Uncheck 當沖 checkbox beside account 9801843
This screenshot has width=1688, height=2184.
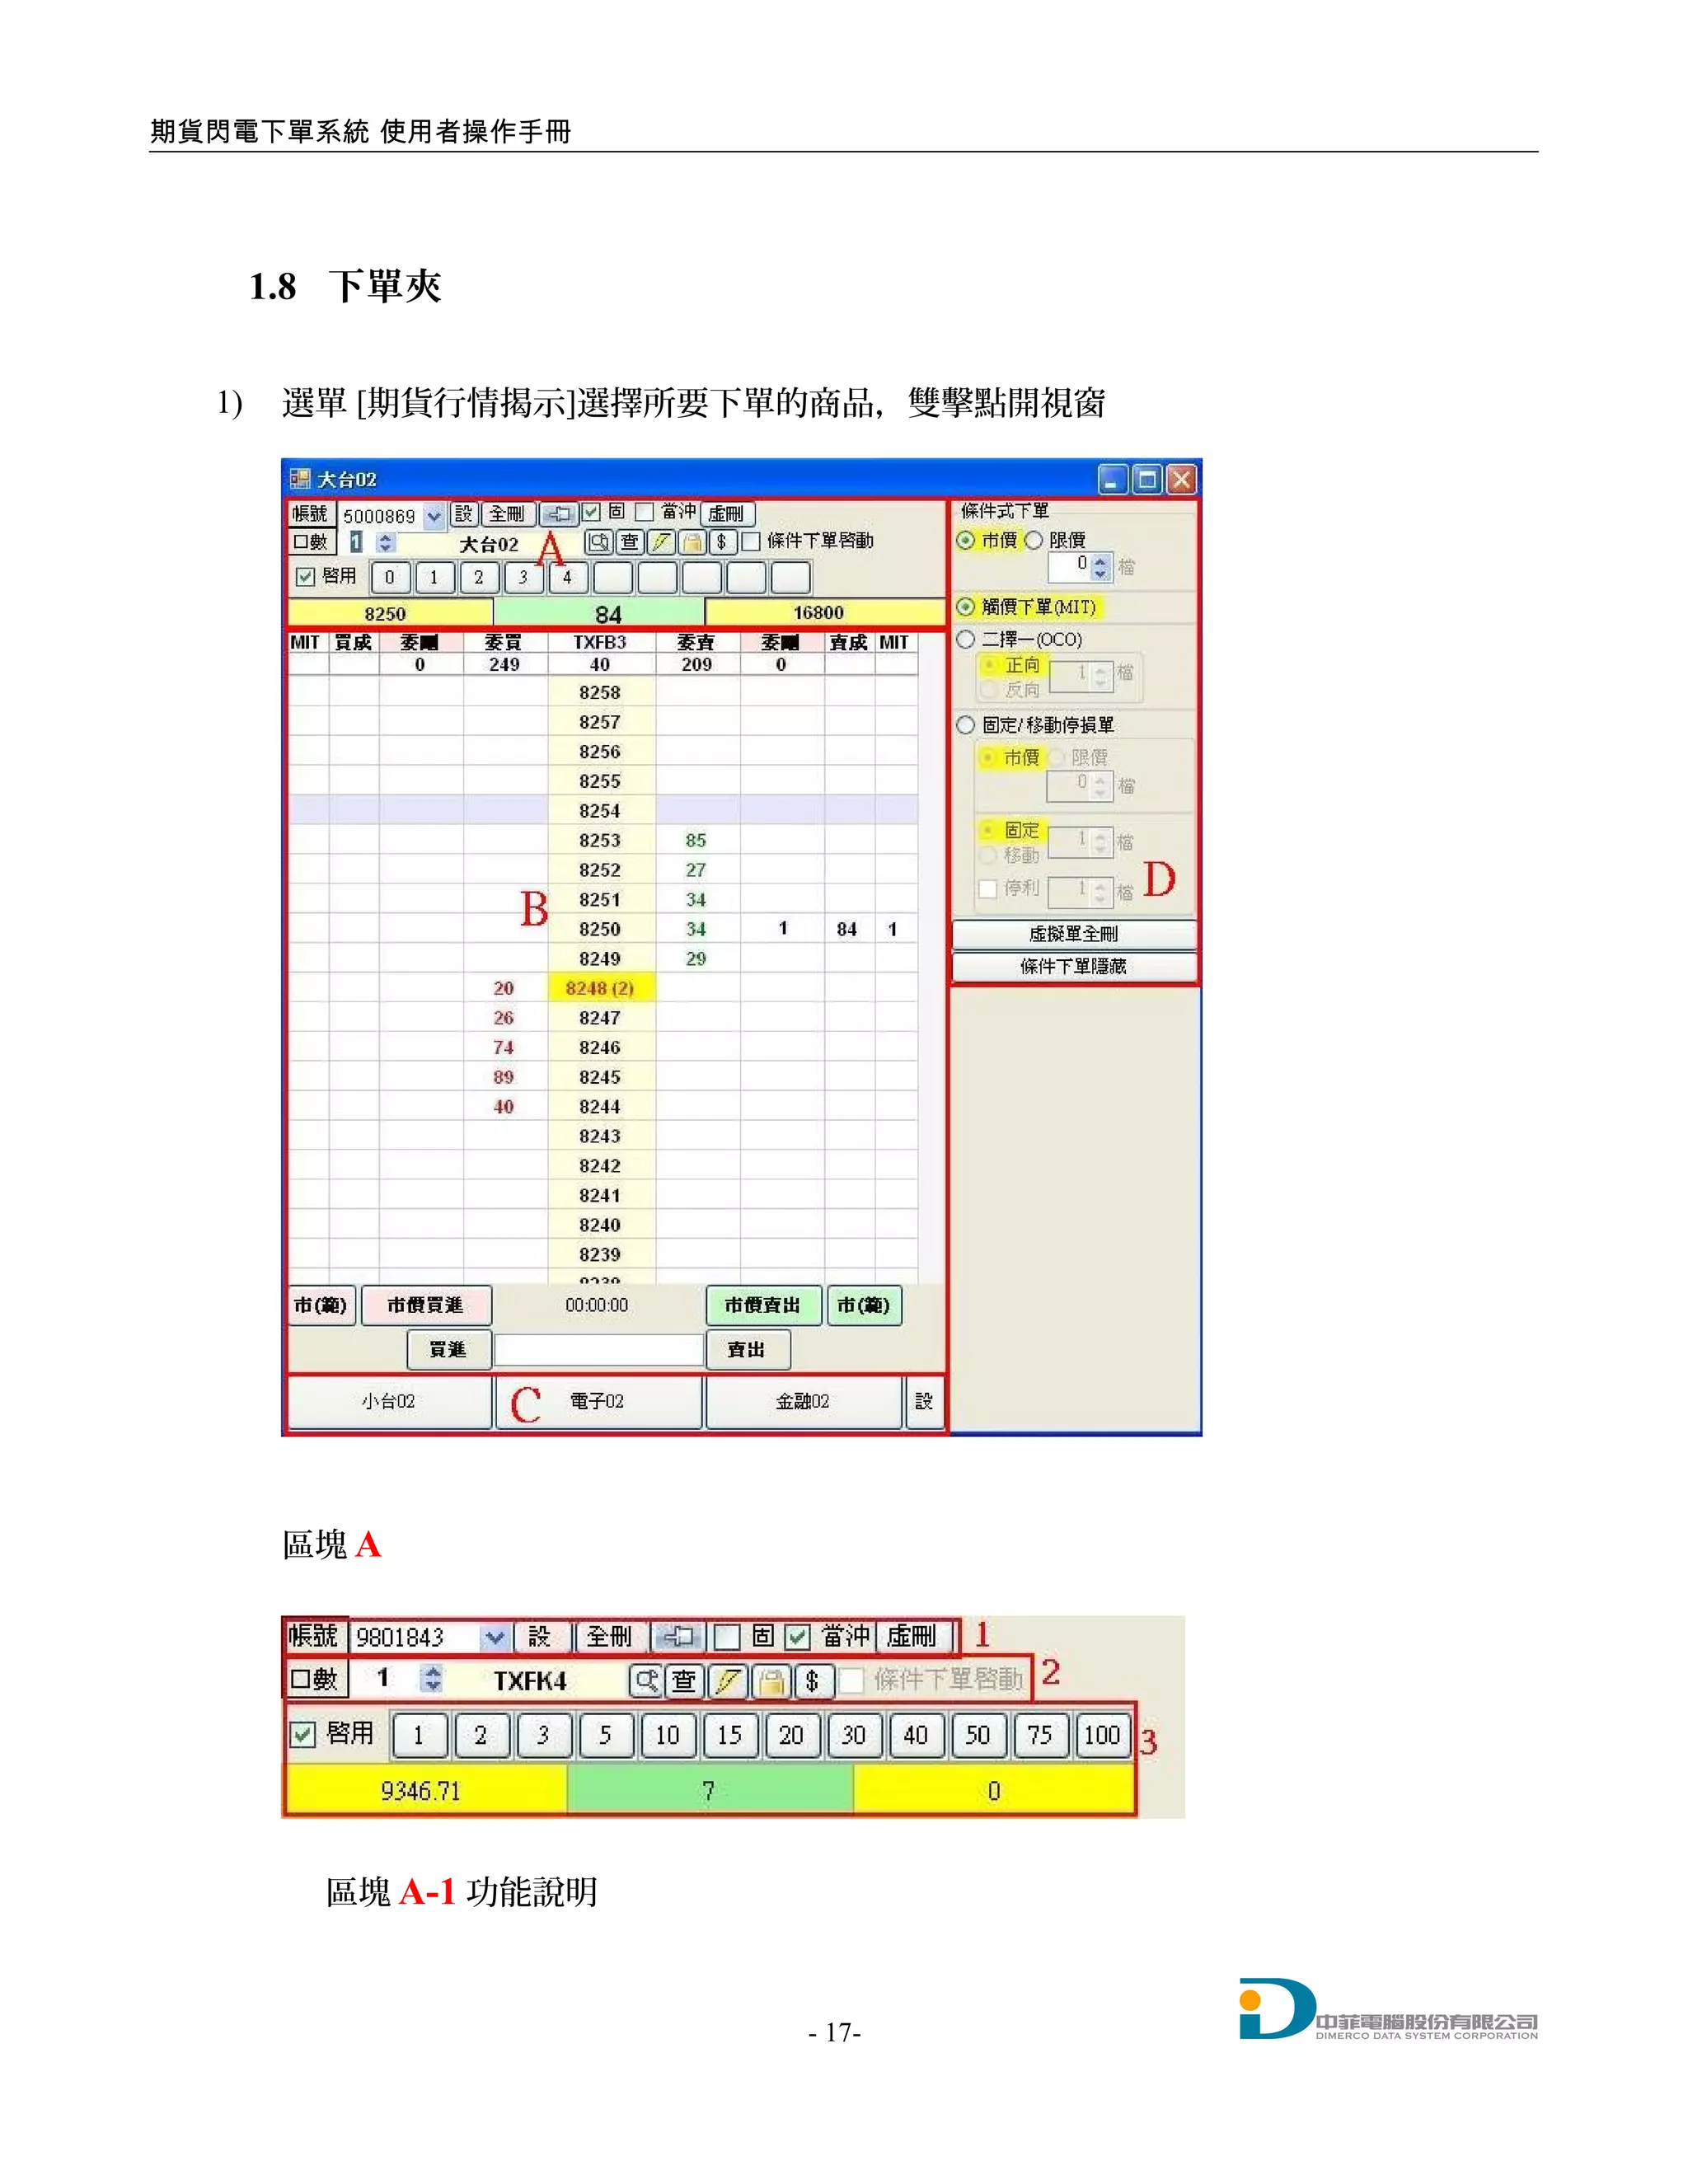pyautogui.click(x=797, y=1637)
